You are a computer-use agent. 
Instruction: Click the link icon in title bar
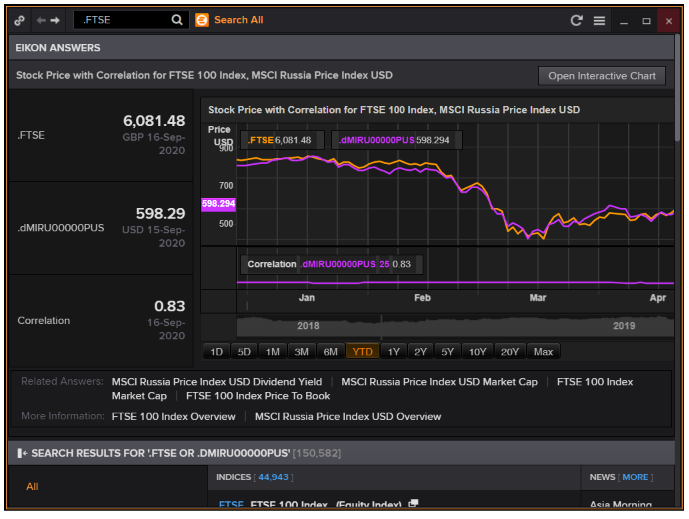pyautogui.click(x=20, y=20)
